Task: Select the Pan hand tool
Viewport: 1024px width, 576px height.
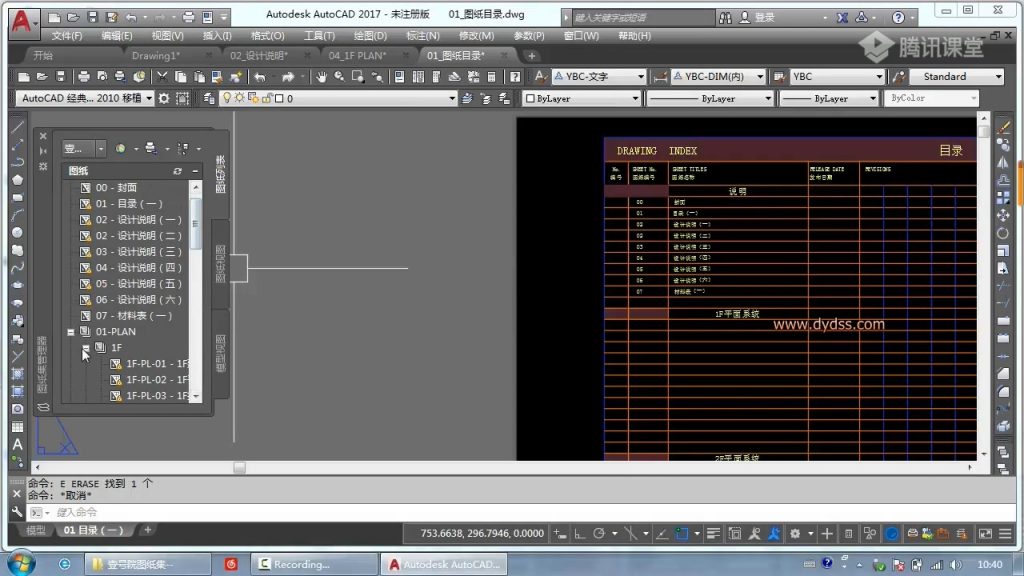Action: (x=321, y=77)
